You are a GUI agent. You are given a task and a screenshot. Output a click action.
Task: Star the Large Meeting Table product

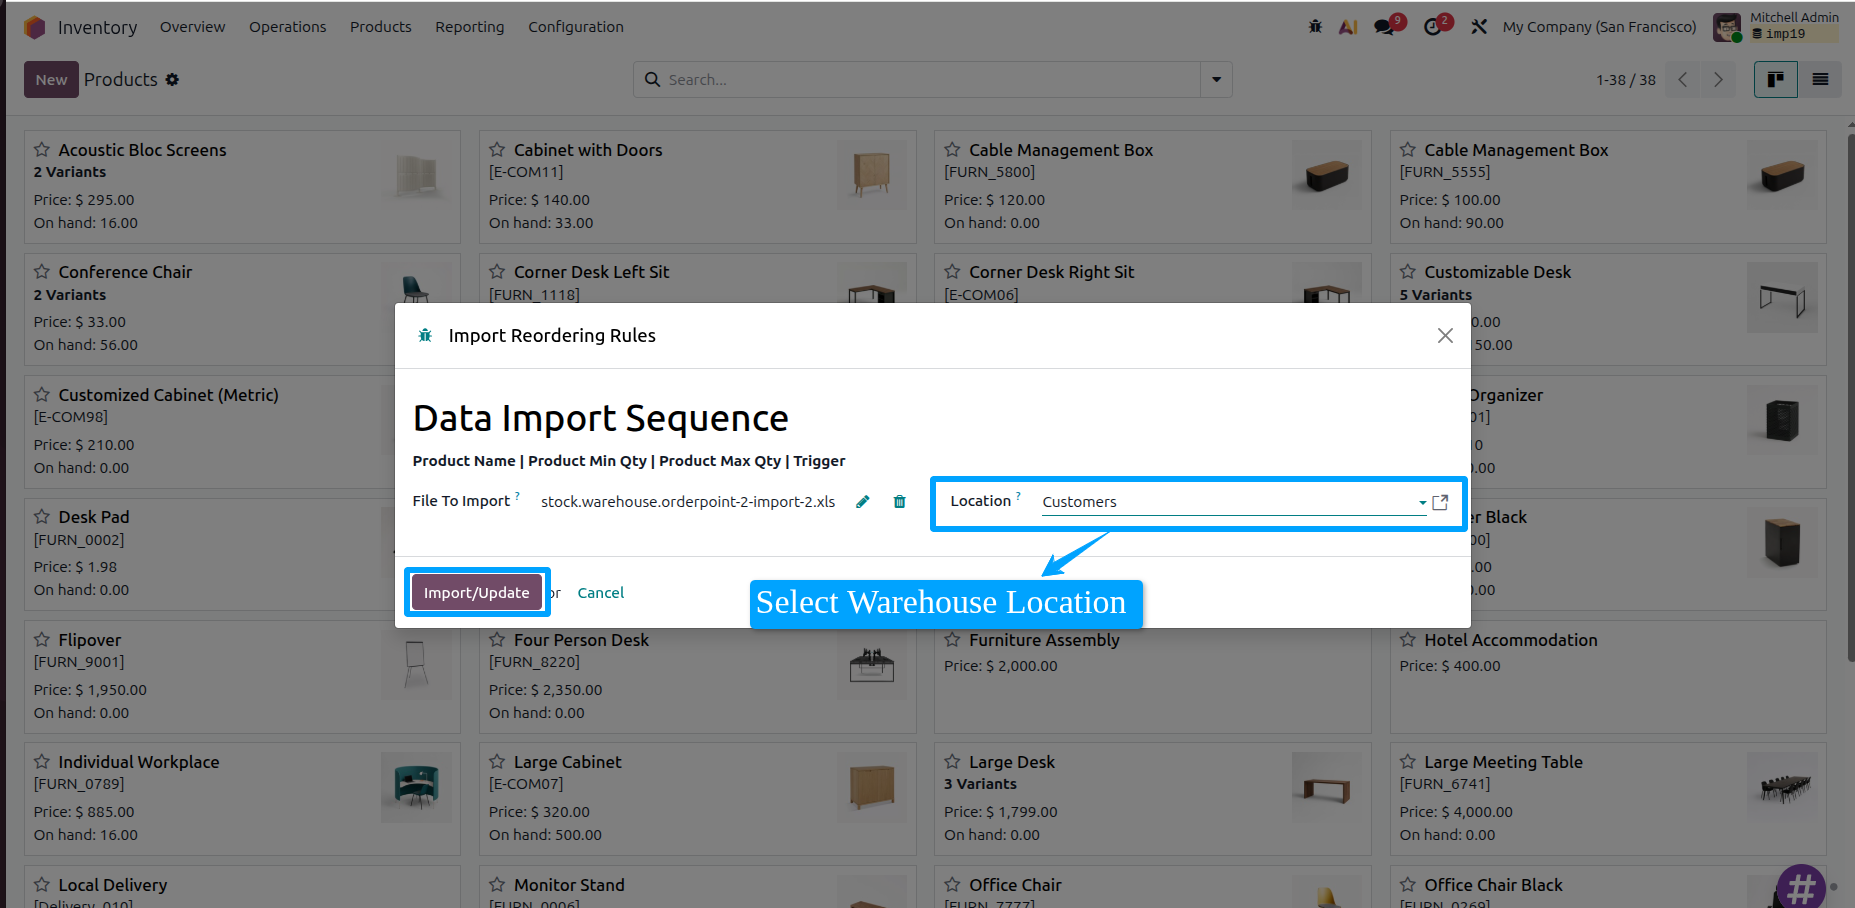(1408, 762)
